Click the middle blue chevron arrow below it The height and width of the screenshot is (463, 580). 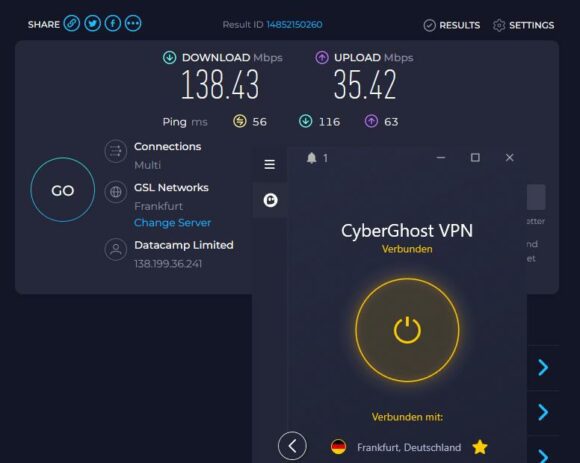coord(543,412)
